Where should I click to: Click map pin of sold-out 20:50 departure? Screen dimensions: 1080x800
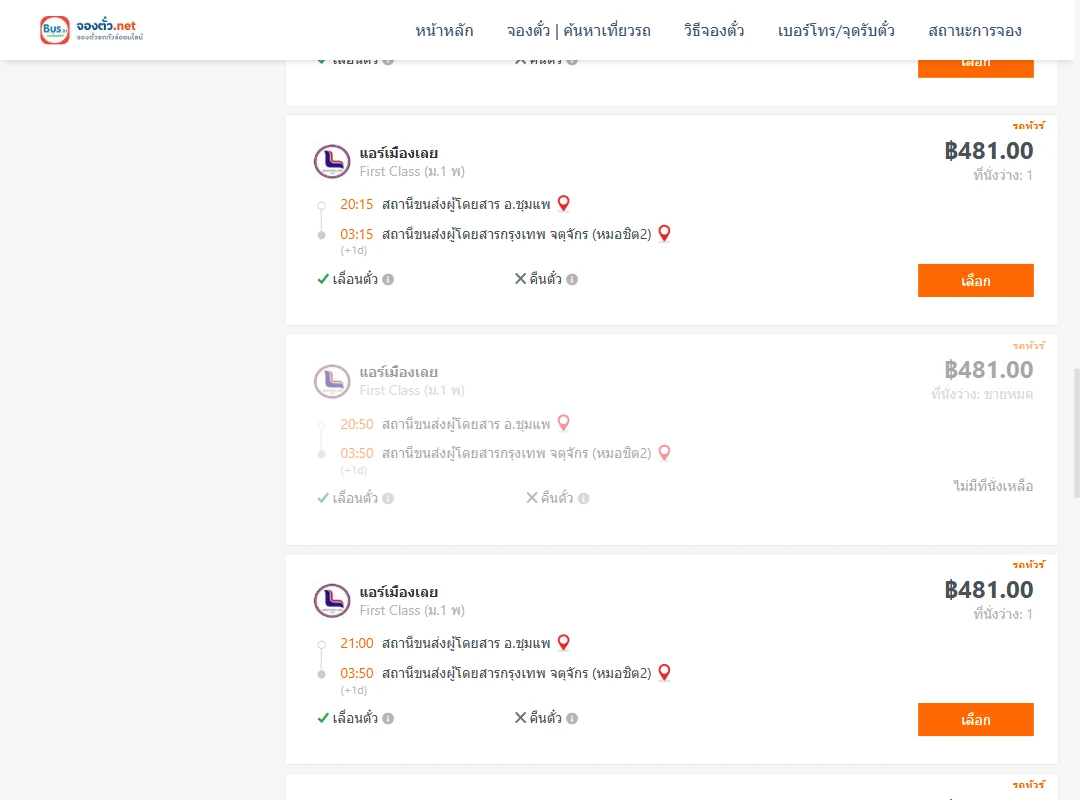pyautogui.click(x=563, y=423)
